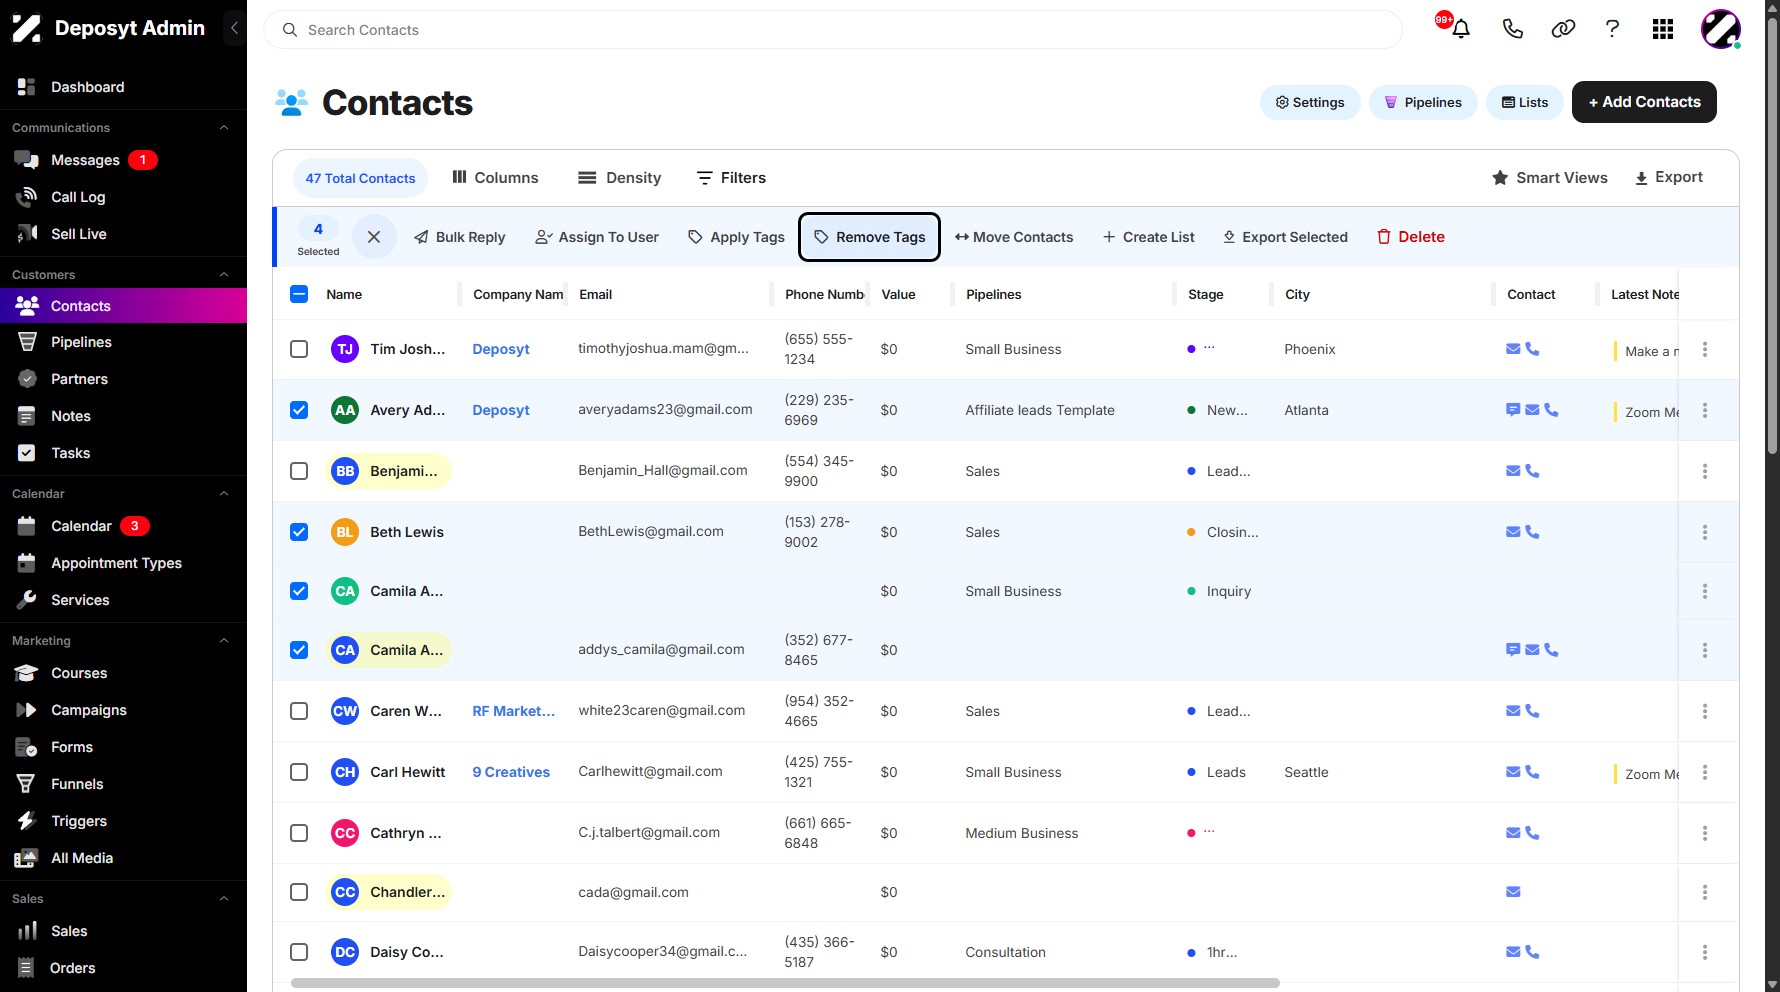This screenshot has height=992, width=1780.
Task: Collapse the Customers sidebar section
Action: pyautogui.click(x=224, y=275)
